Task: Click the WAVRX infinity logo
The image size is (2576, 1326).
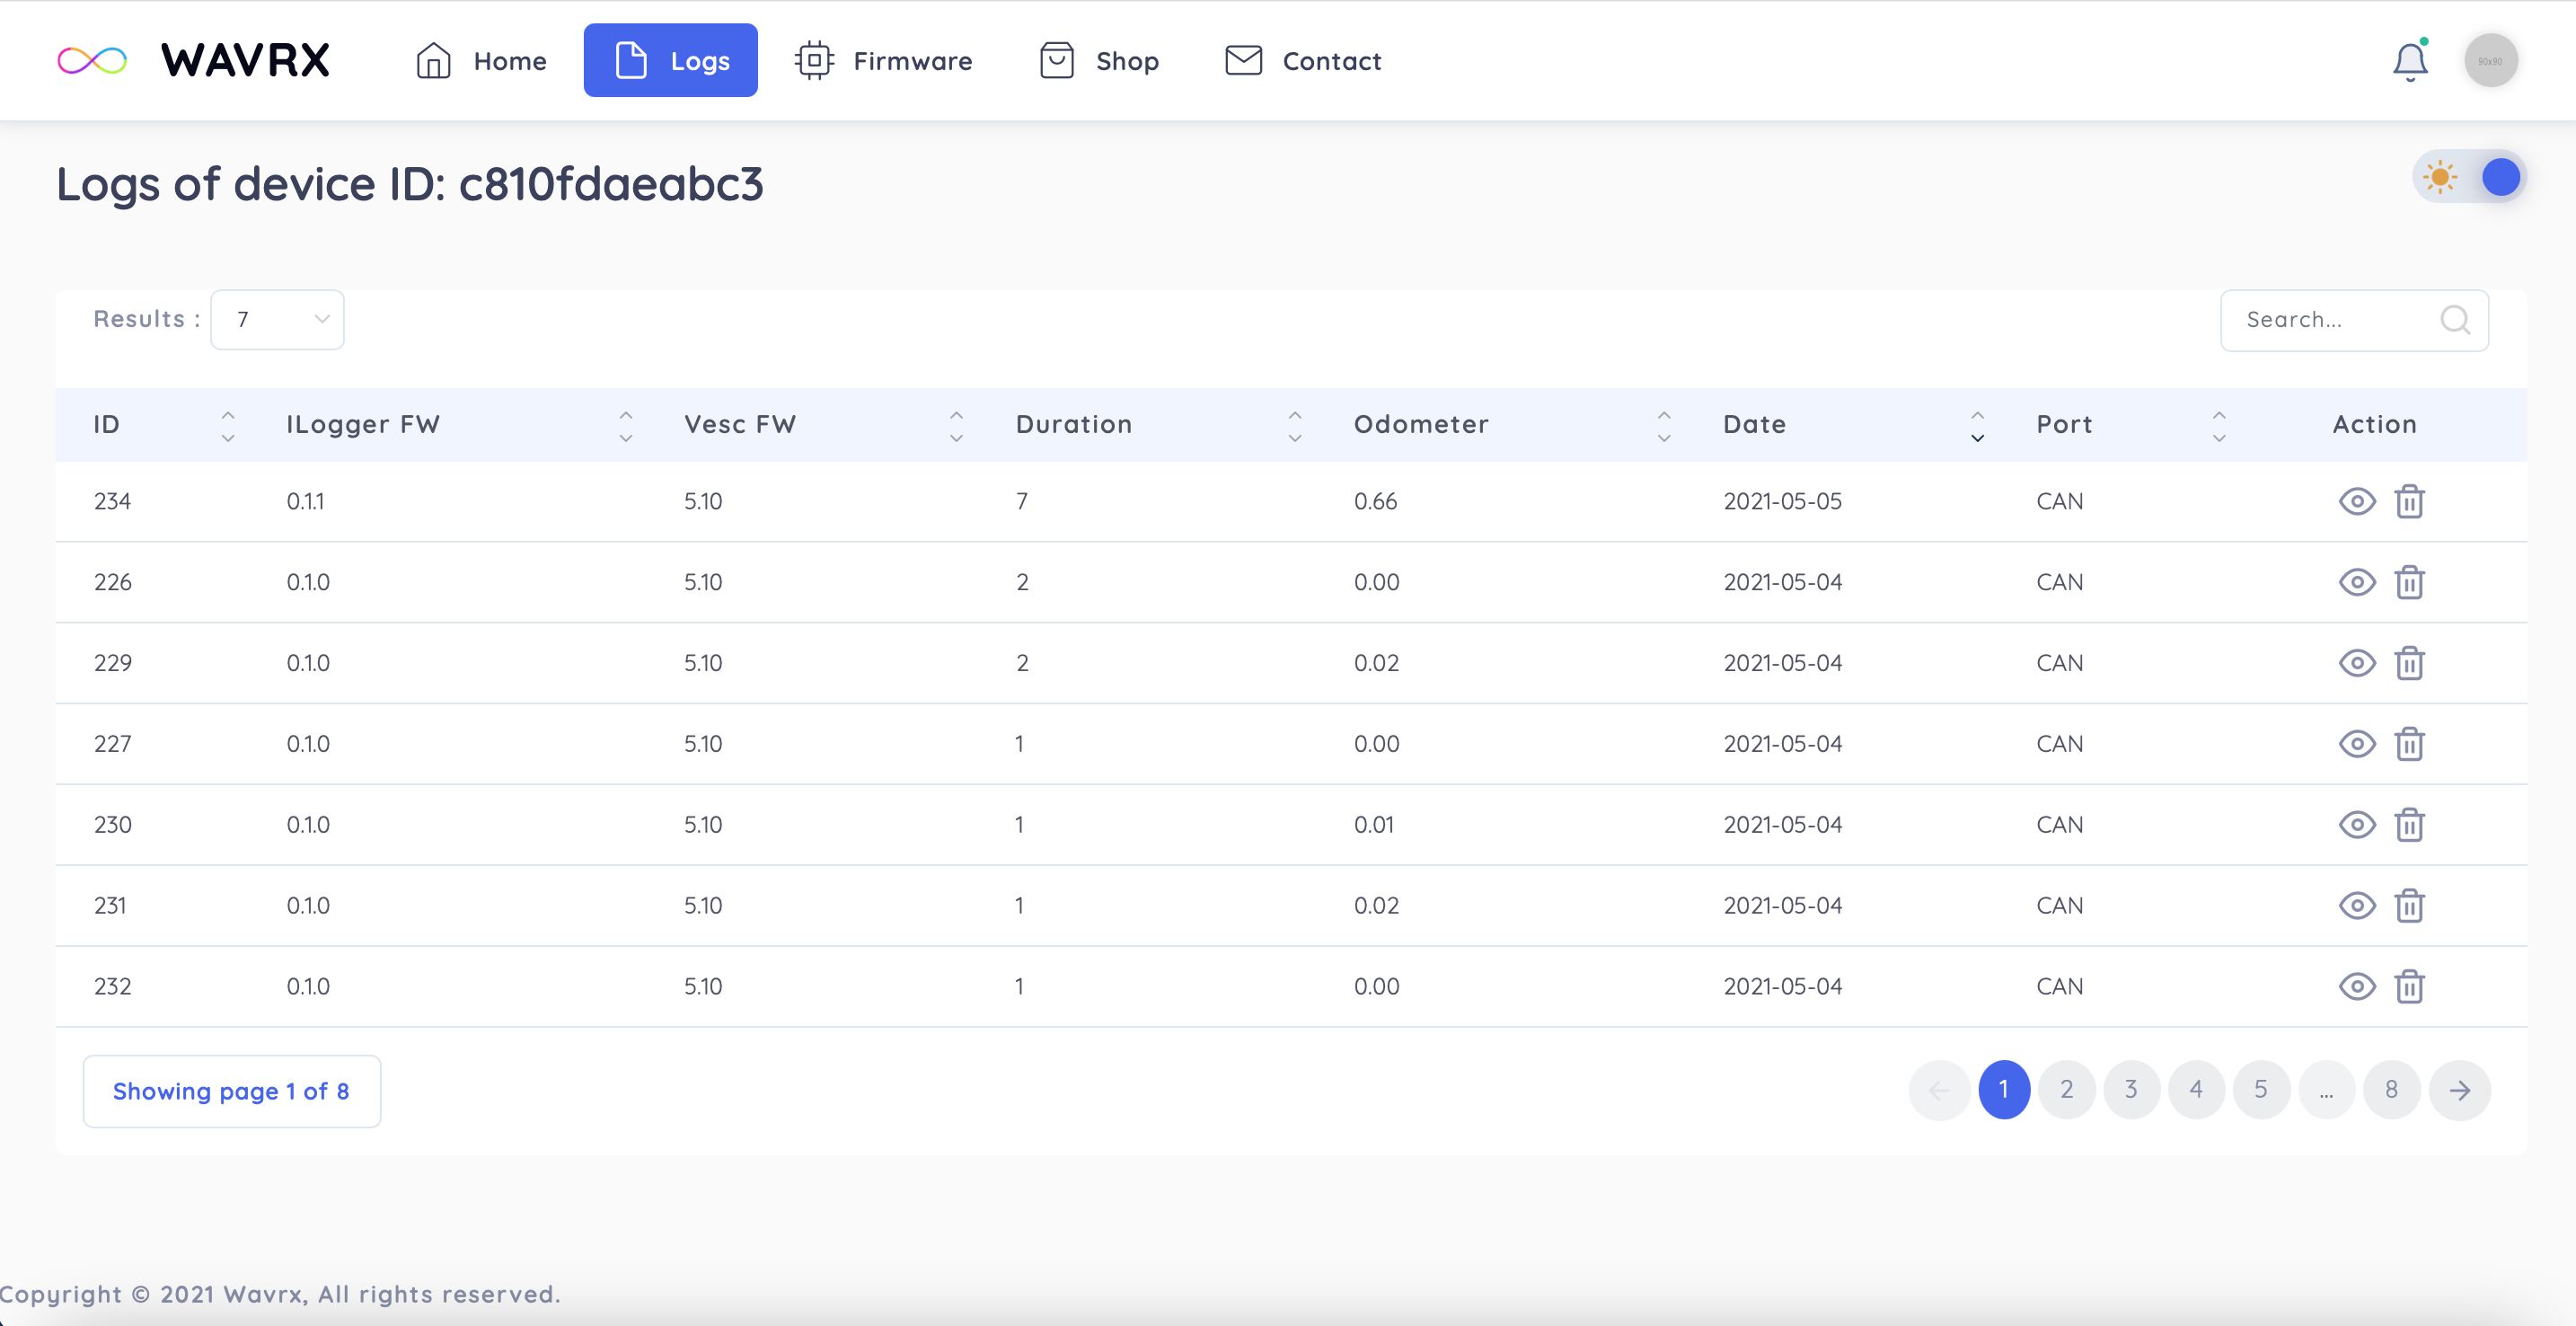Action: 92,61
